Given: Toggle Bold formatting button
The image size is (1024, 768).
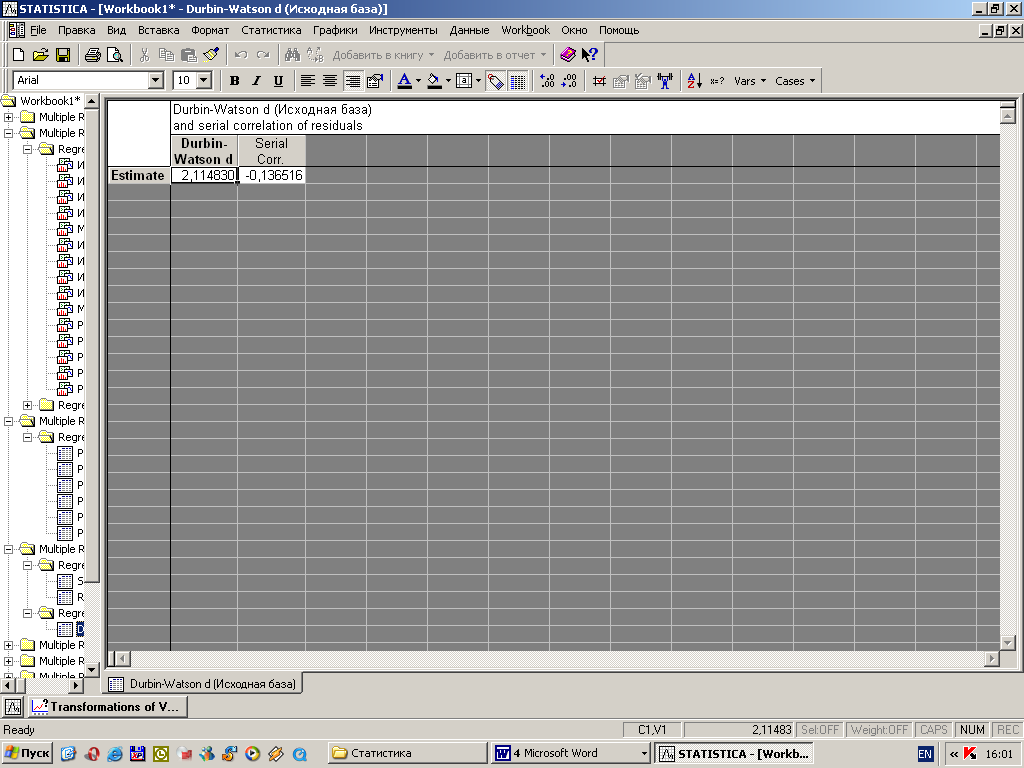Looking at the screenshot, I should pyautogui.click(x=235, y=81).
